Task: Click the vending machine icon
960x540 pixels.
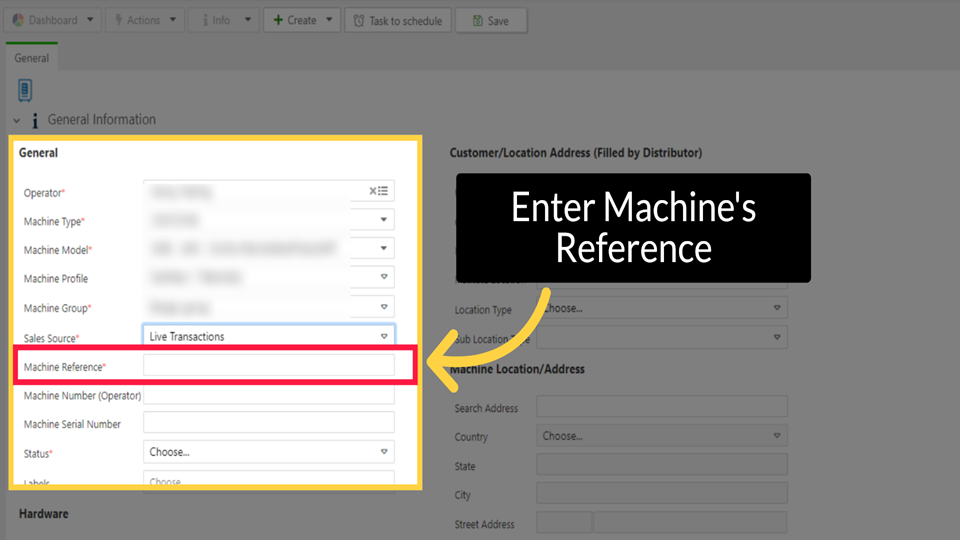Action: coord(25,90)
